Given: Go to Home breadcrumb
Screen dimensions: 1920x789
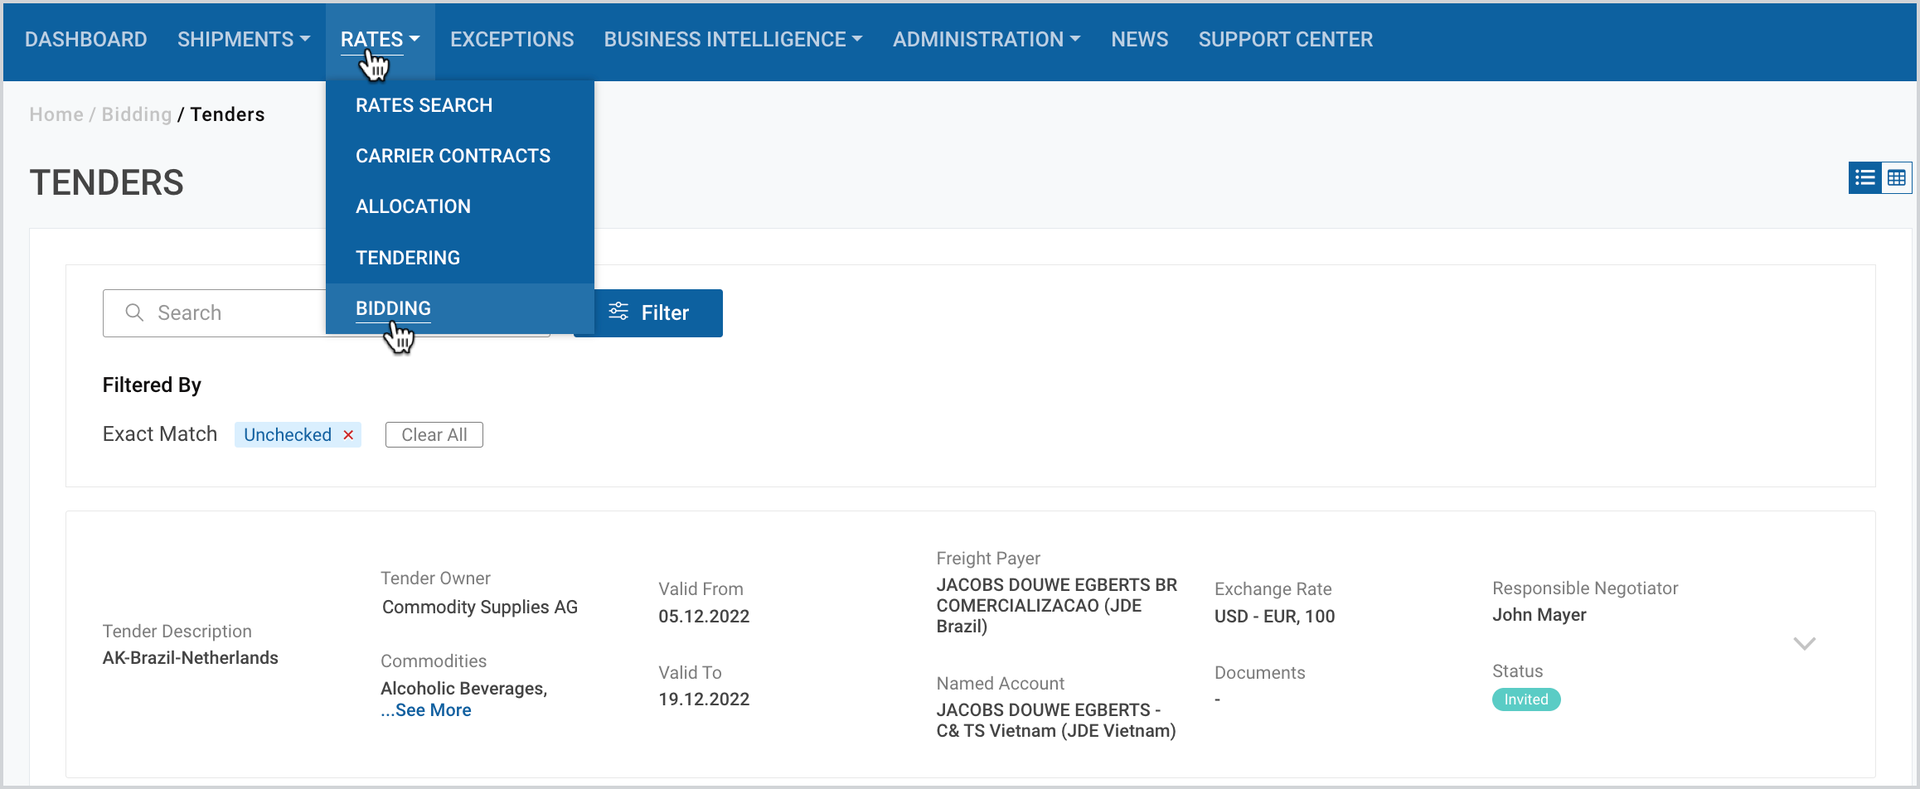Looking at the screenshot, I should (x=56, y=115).
